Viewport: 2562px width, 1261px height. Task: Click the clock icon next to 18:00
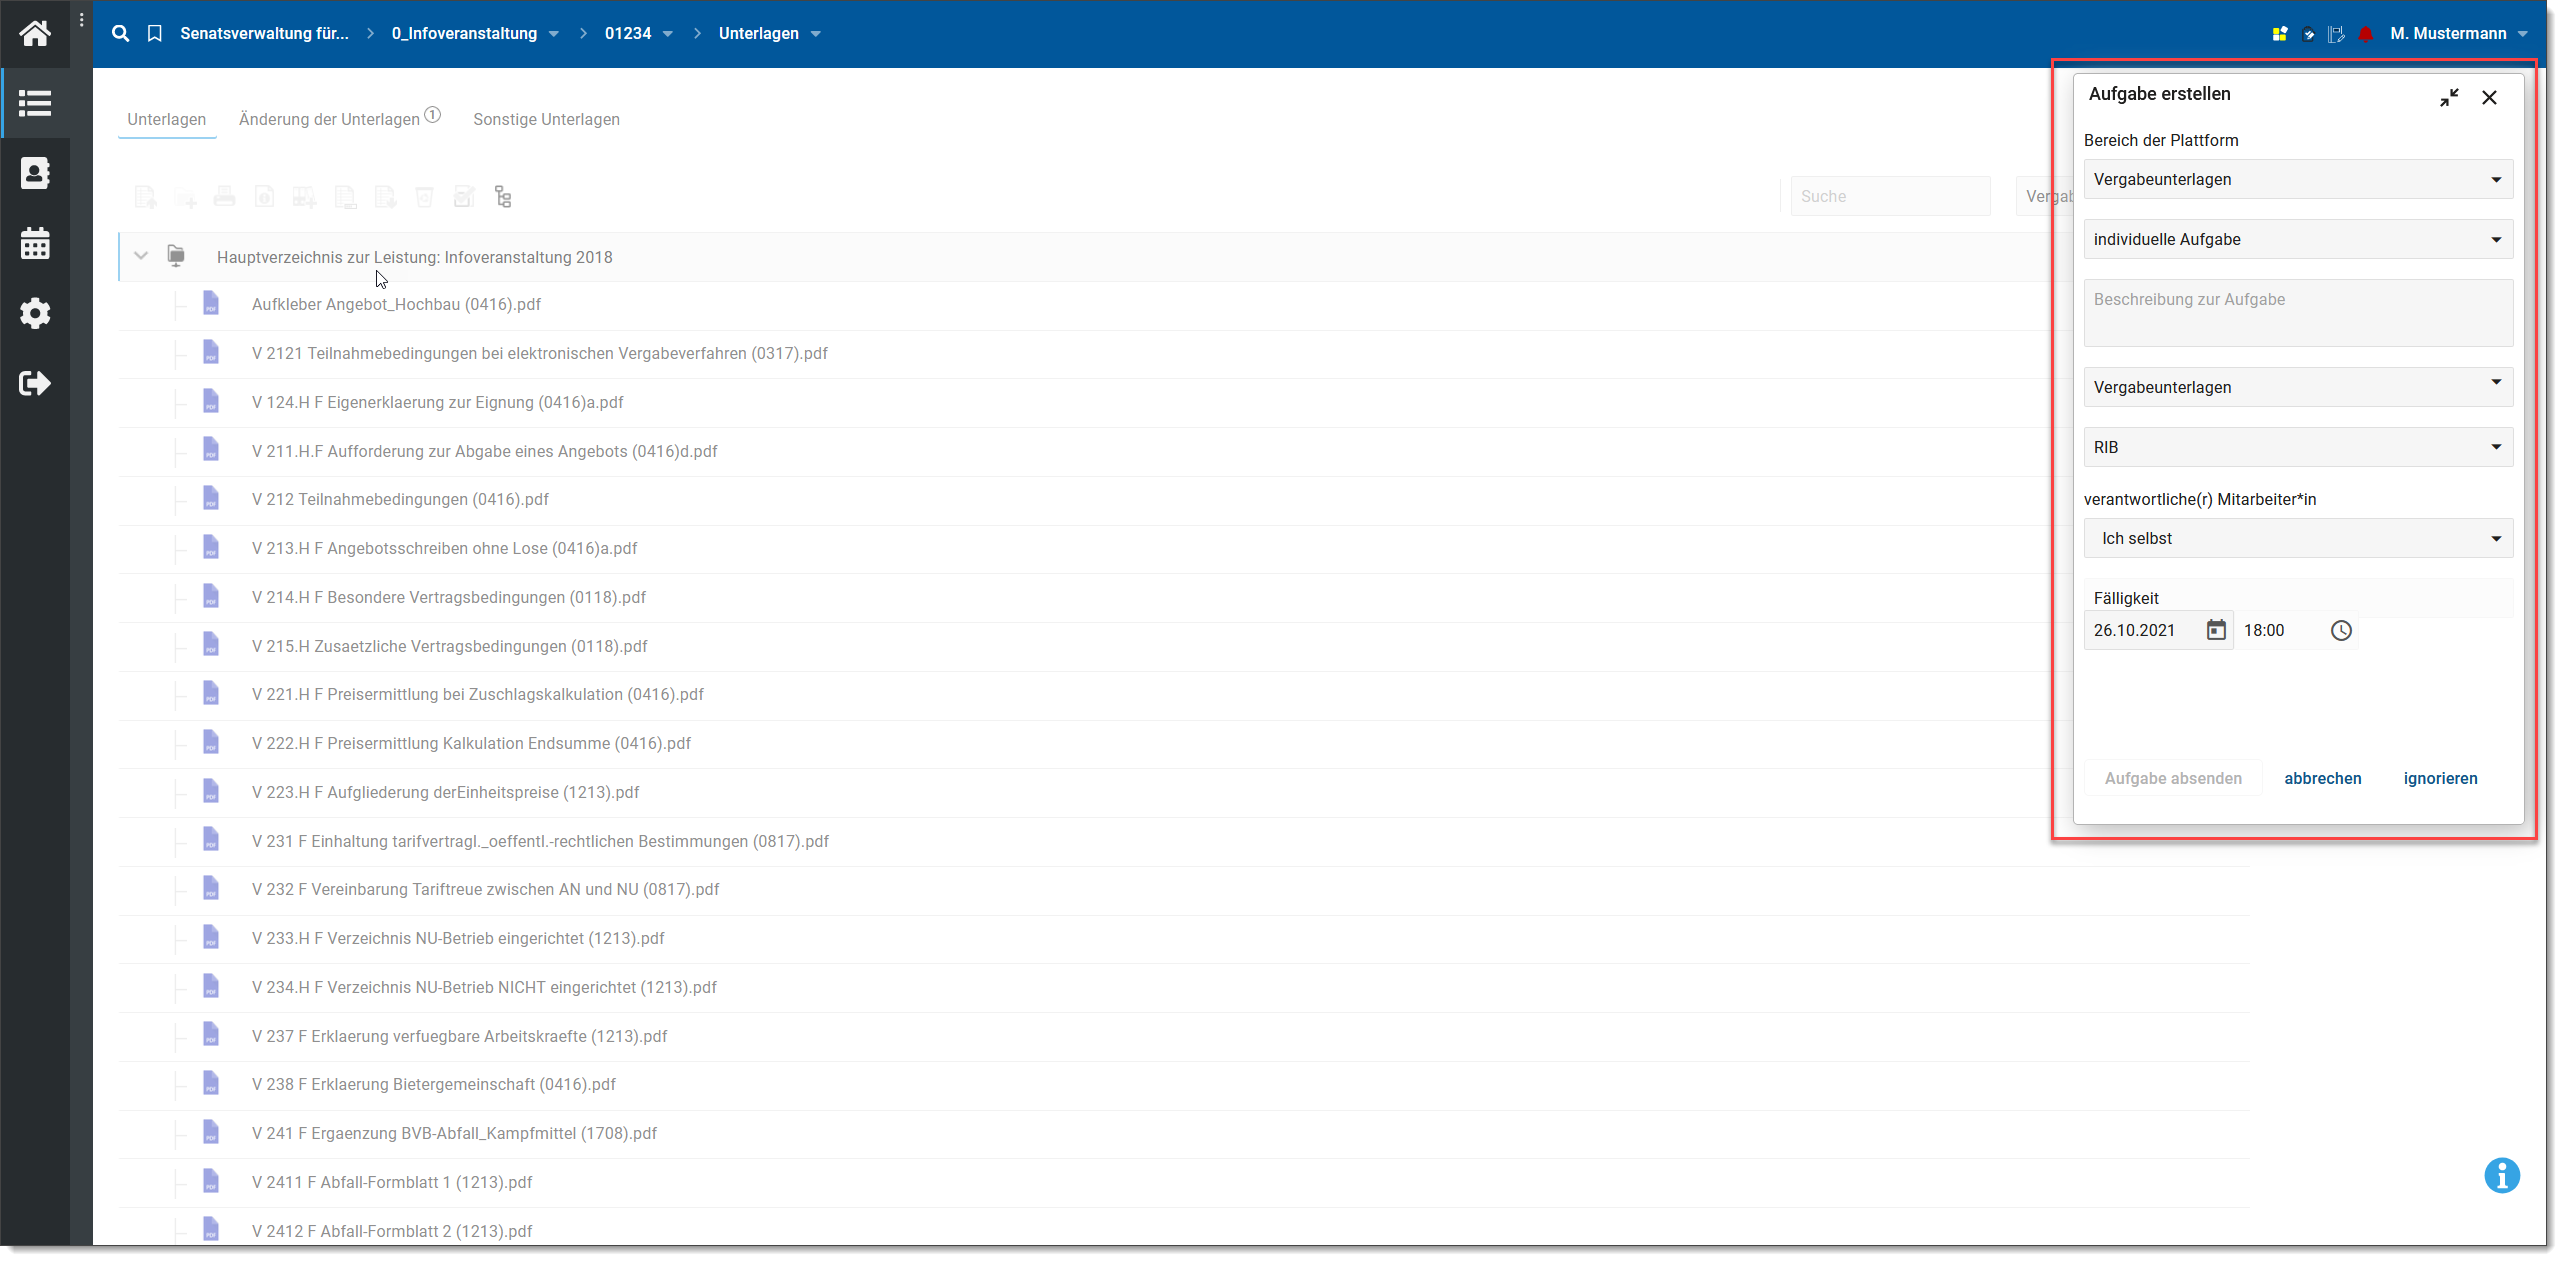[x=2341, y=630]
